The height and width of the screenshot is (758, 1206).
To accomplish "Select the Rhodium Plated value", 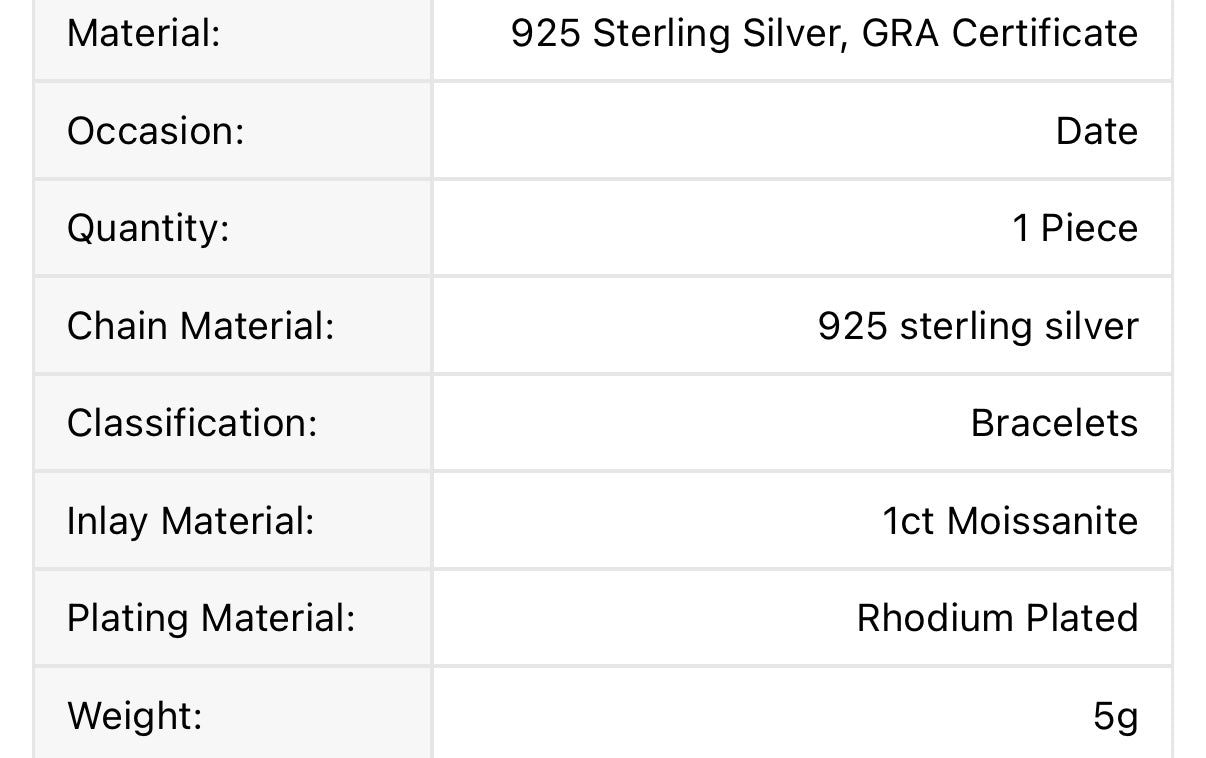I will point(996,618).
